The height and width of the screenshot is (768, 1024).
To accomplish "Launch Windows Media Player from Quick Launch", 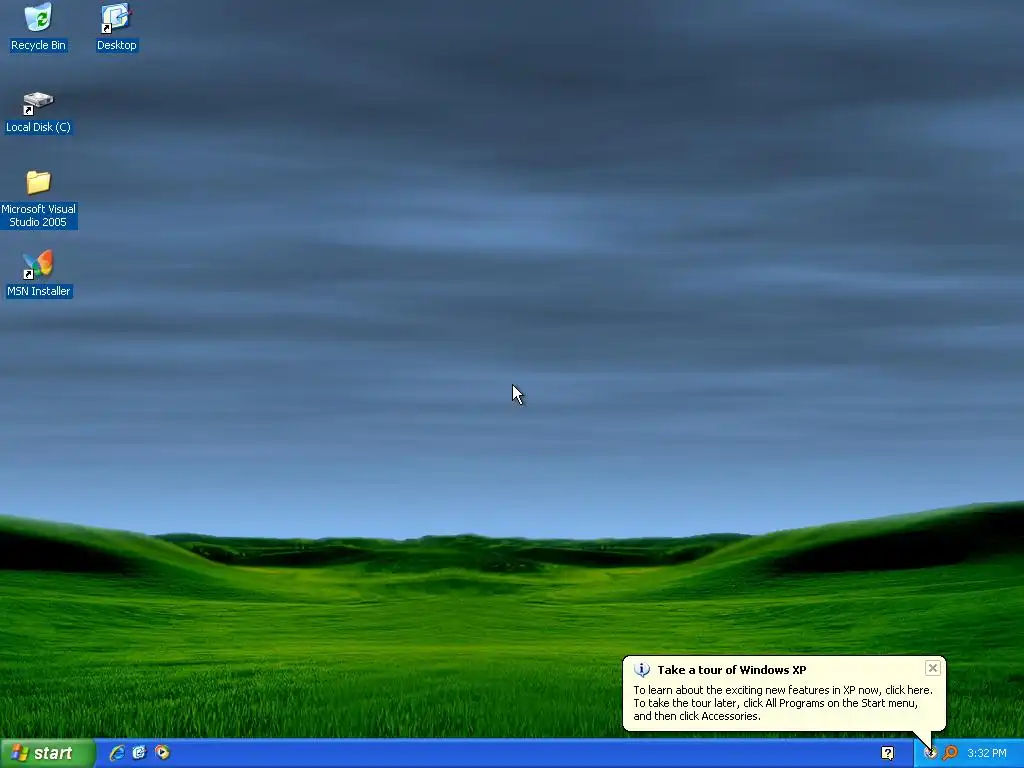I will click(x=162, y=753).
